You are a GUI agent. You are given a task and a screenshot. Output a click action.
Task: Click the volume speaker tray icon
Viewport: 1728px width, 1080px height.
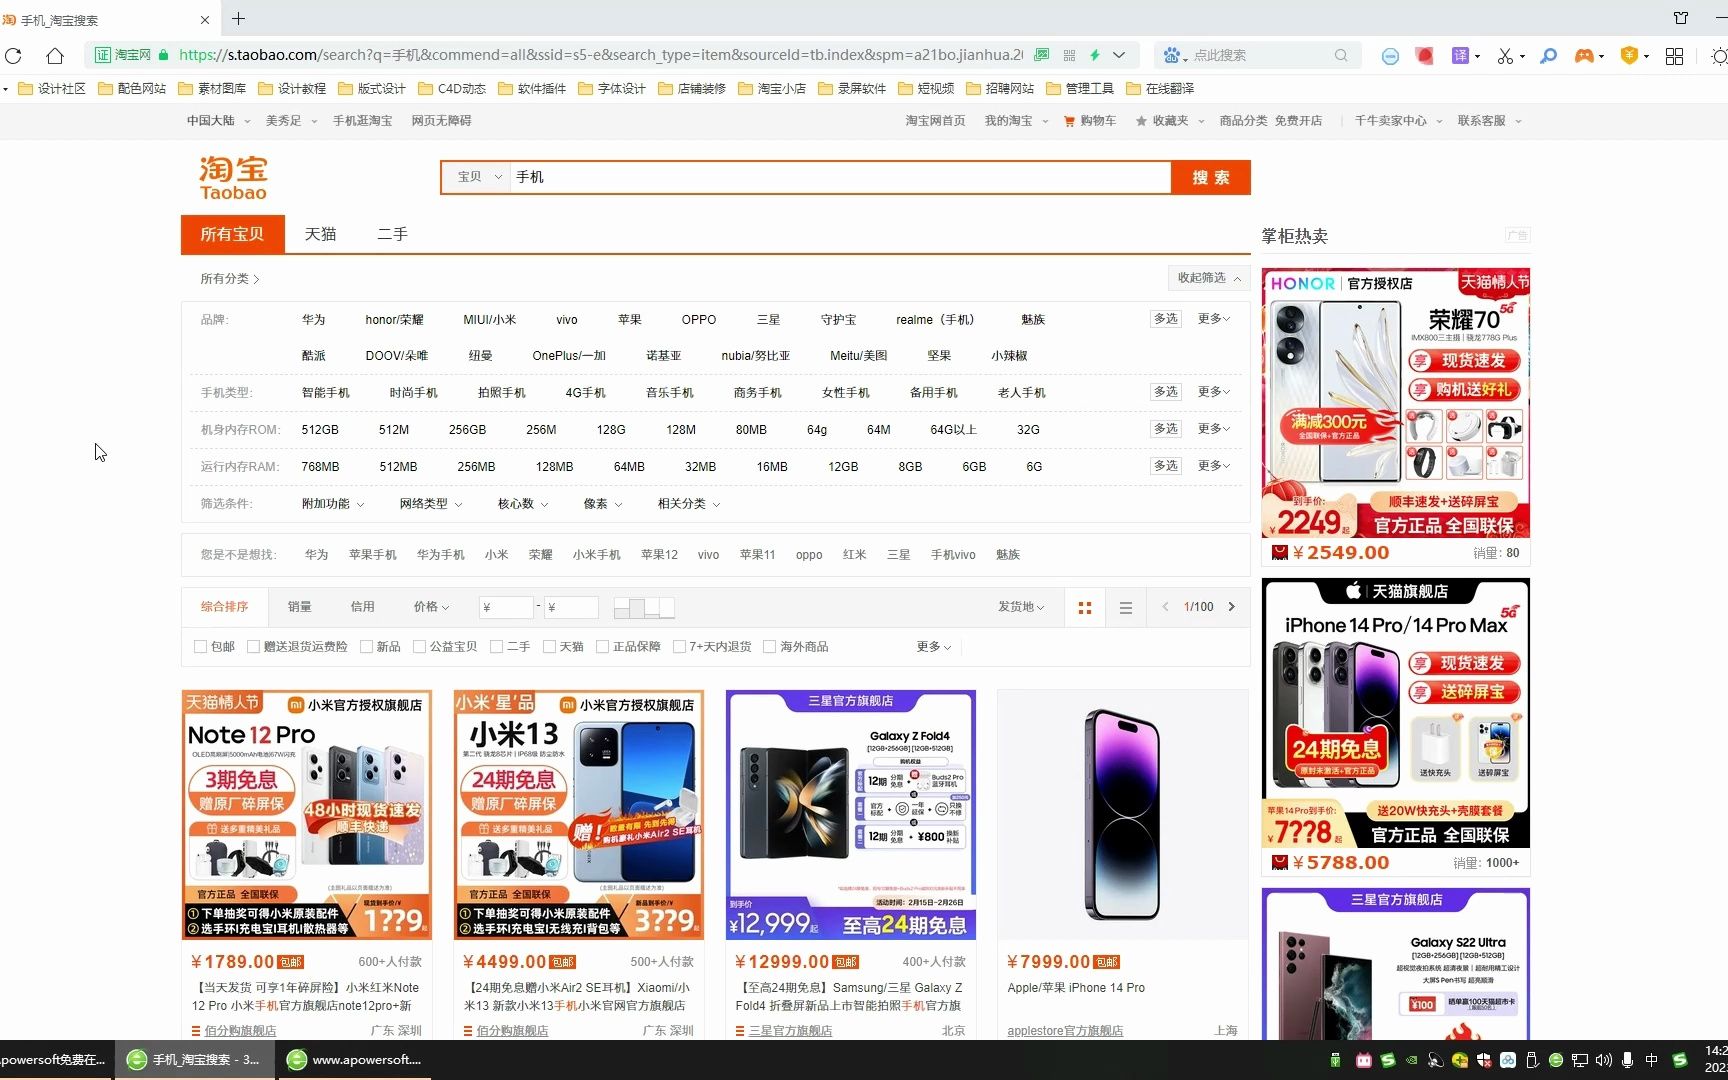click(1603, 1060)
